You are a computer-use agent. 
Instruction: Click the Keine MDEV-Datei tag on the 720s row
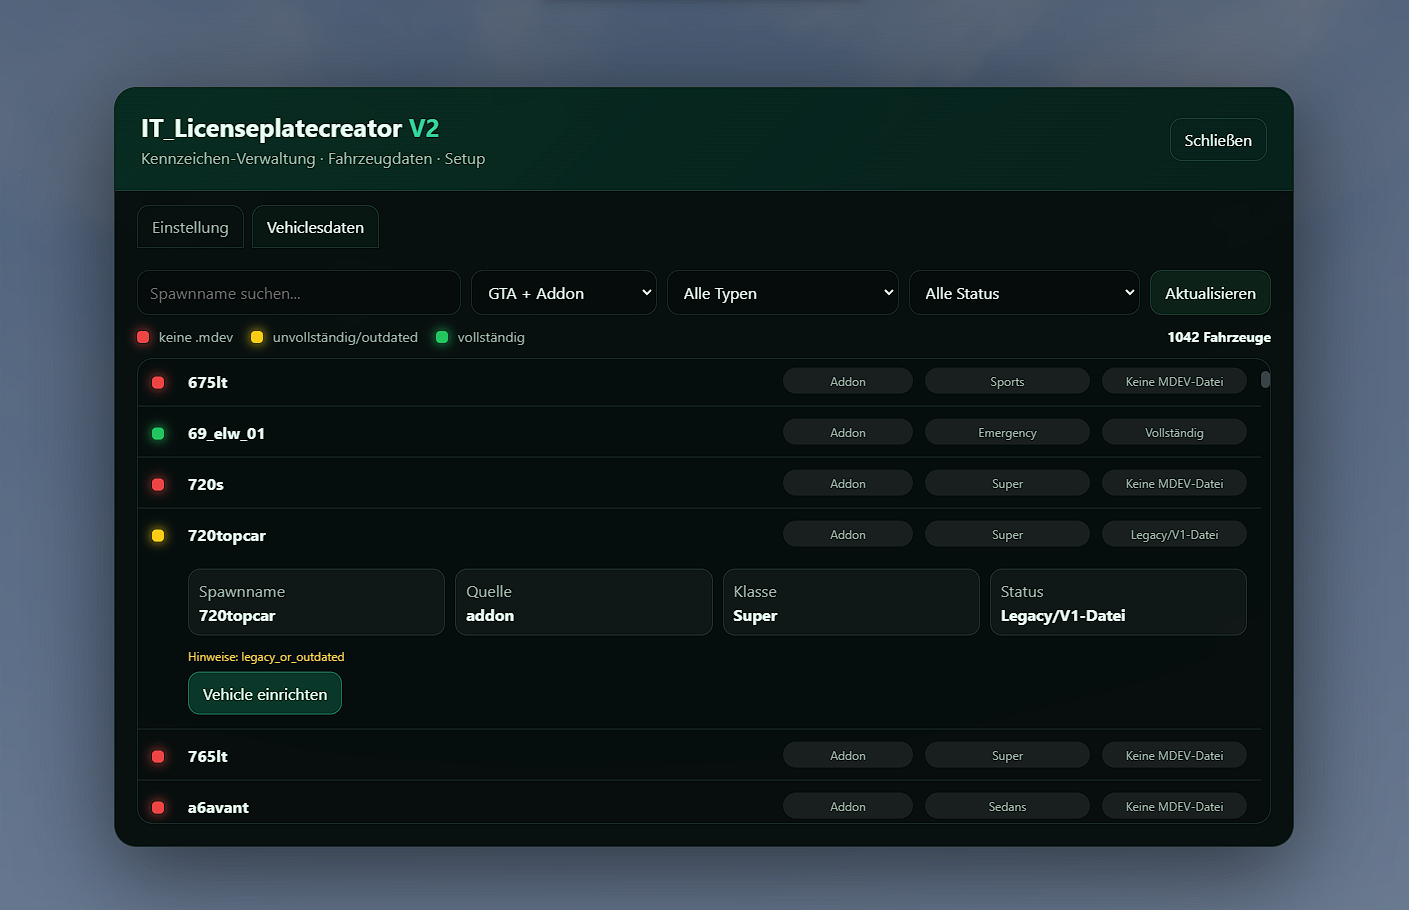tap(1174, 484)
